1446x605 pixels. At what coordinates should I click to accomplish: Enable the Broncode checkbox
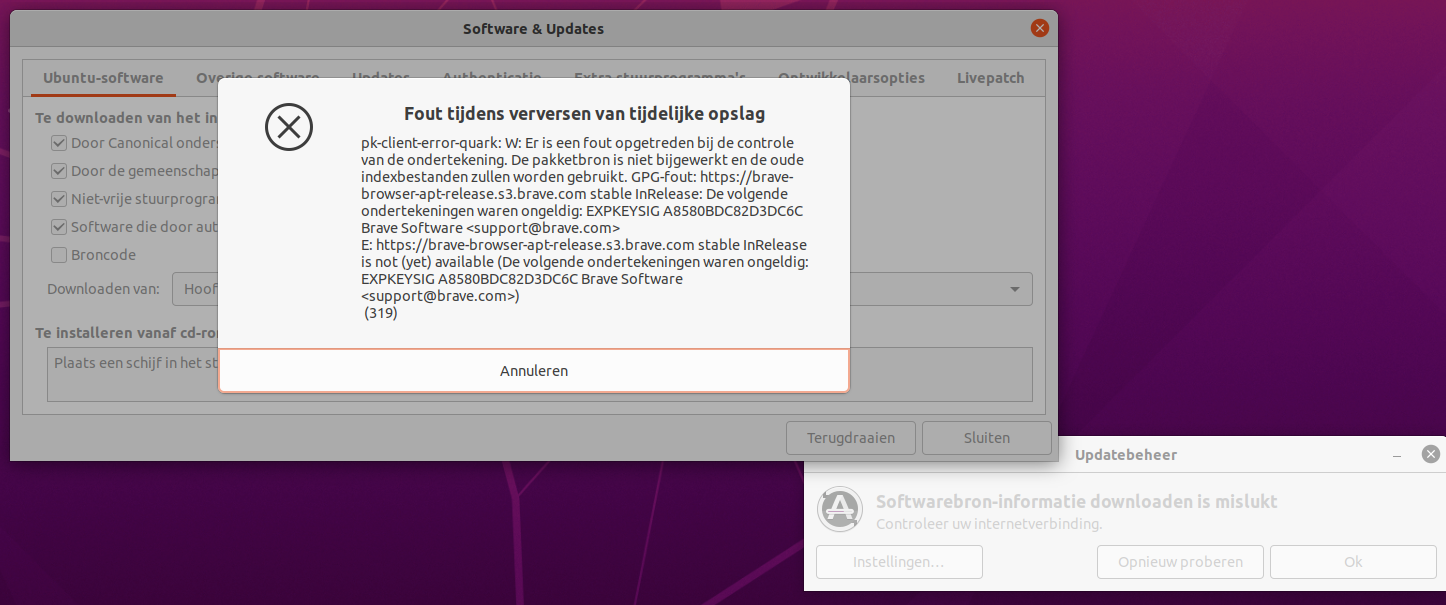(x=59, y=255)
